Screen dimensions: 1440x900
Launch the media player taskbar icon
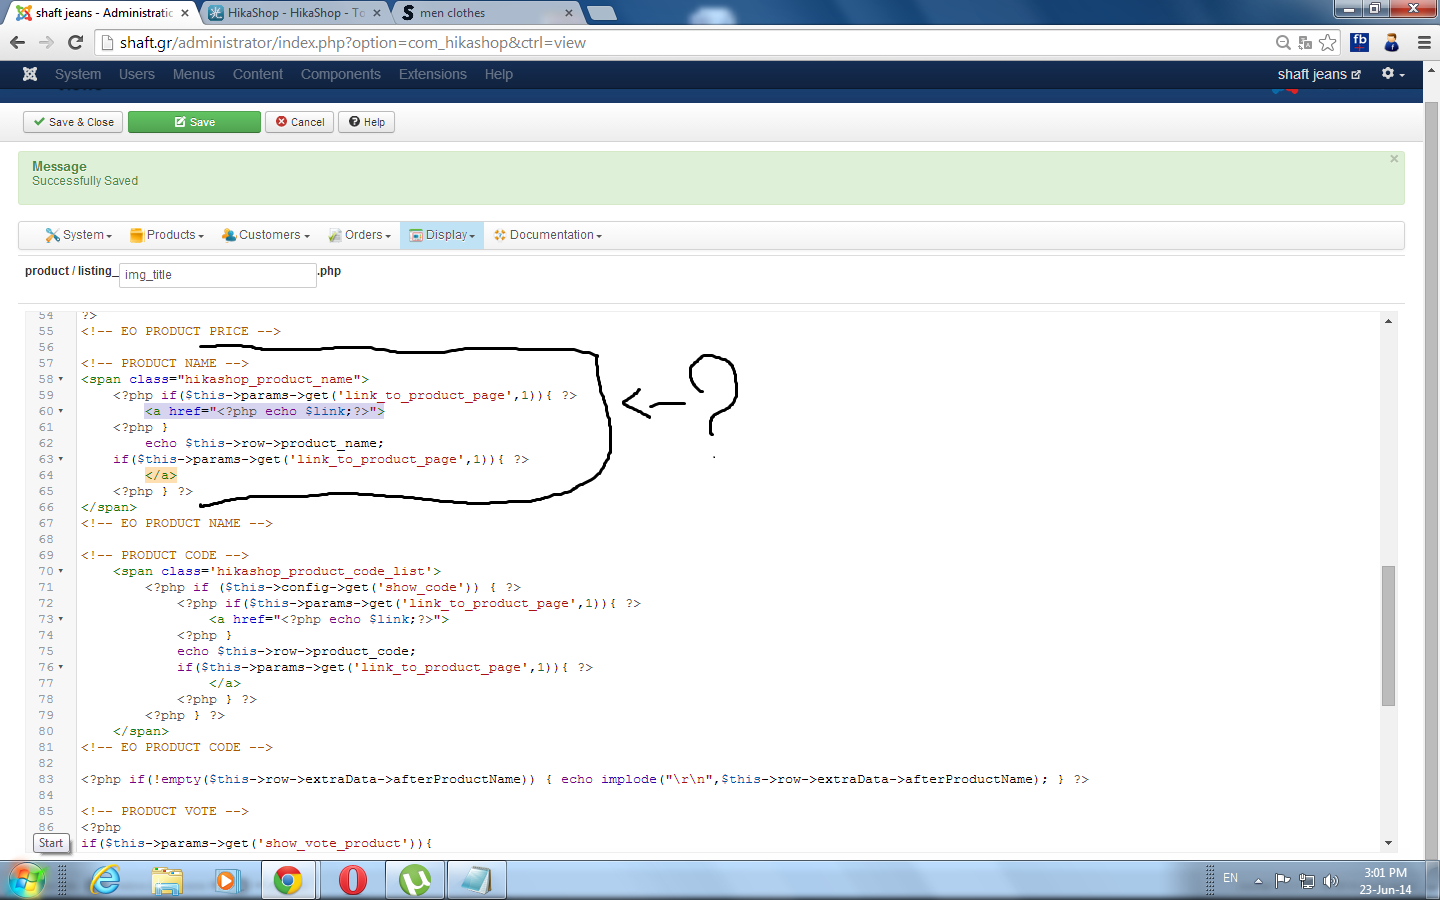click(227, 880)
